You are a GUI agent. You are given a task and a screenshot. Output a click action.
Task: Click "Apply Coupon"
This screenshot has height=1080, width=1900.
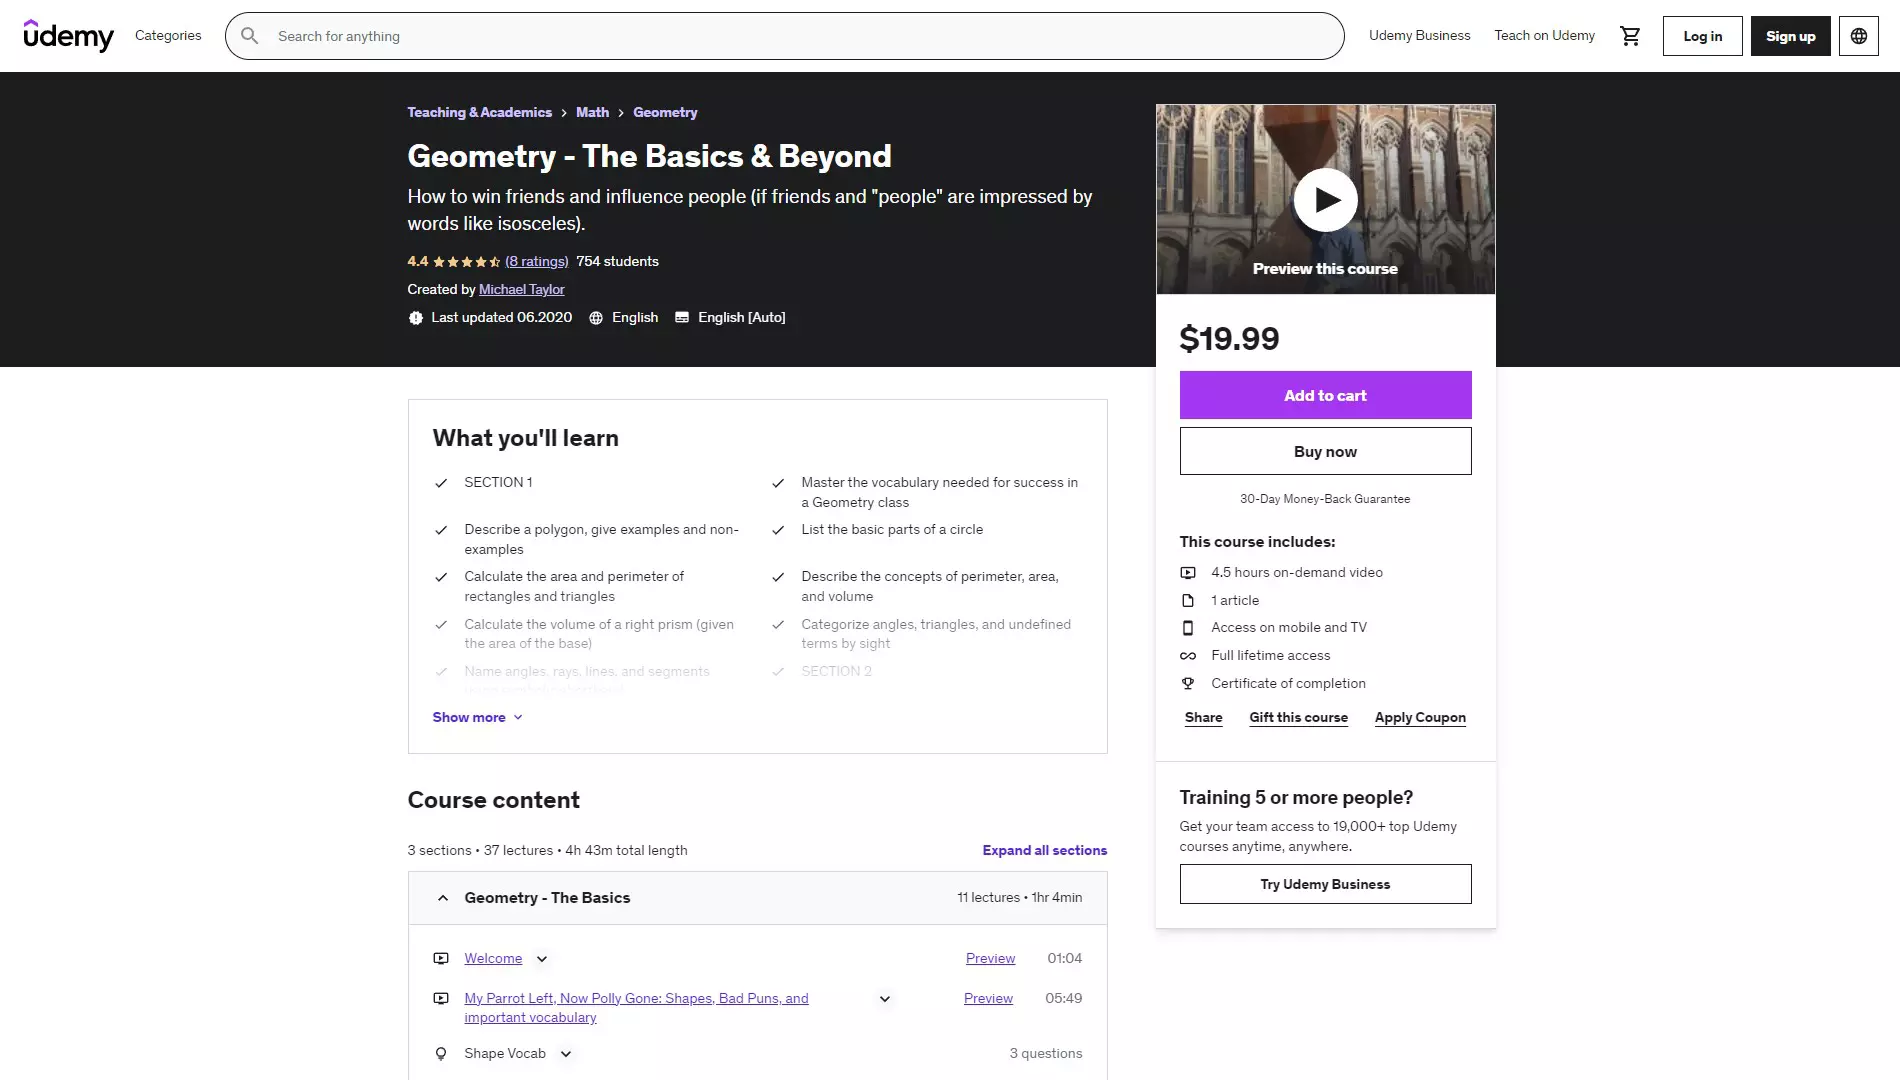coord(1420,717)
